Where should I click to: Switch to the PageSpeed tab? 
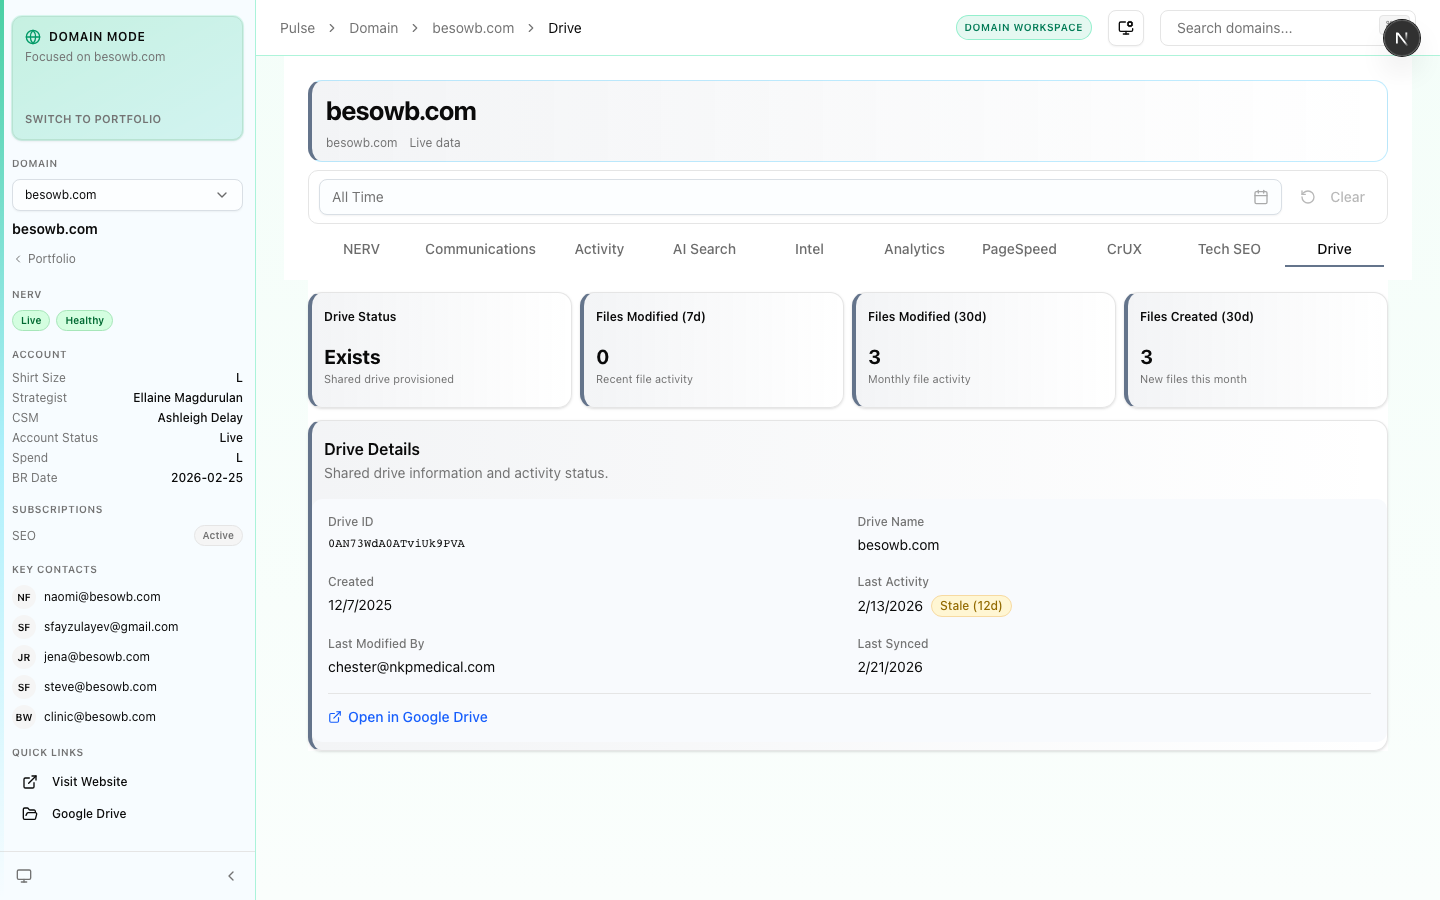(x=1019, y=249)
